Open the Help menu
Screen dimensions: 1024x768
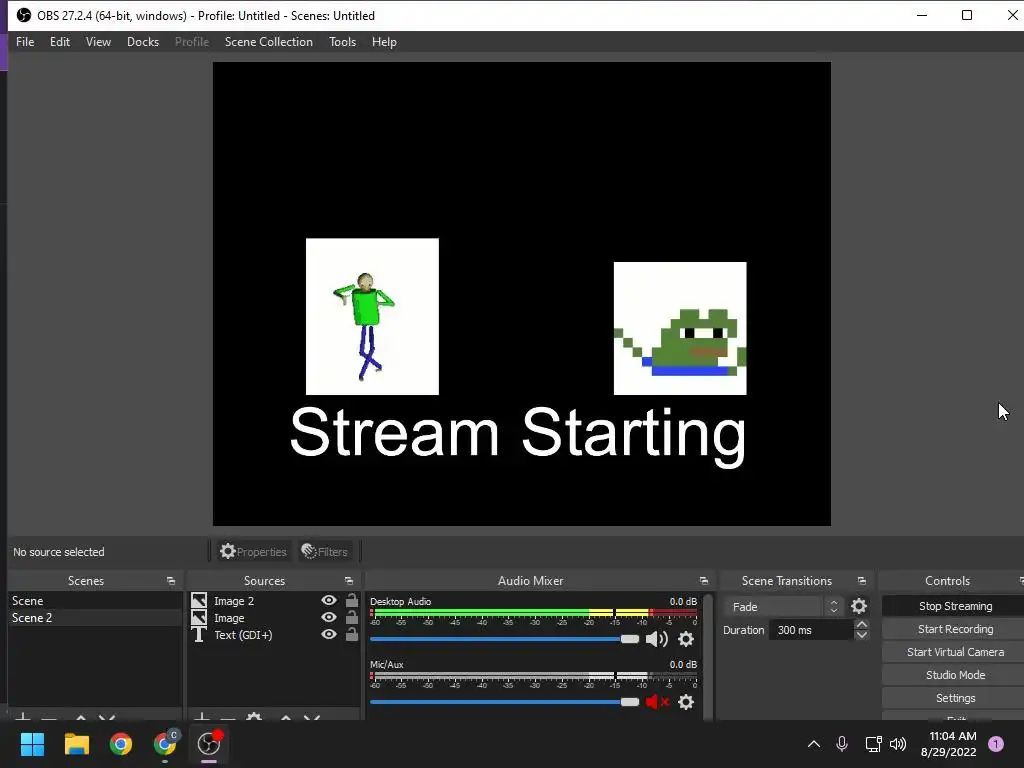coord(384,42)
